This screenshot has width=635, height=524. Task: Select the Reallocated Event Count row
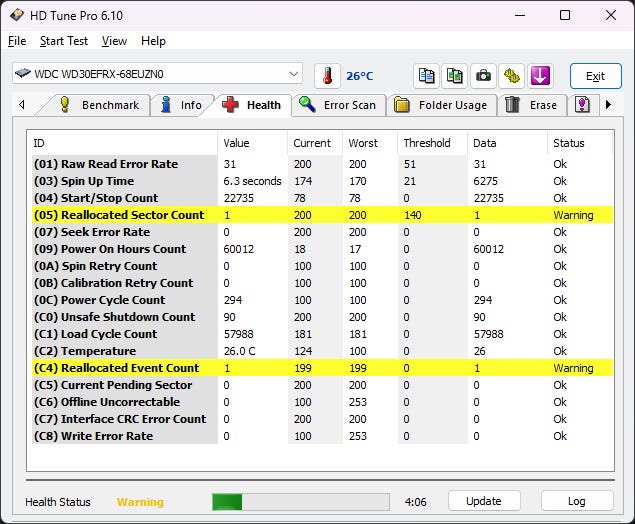[x=322, y=368]
